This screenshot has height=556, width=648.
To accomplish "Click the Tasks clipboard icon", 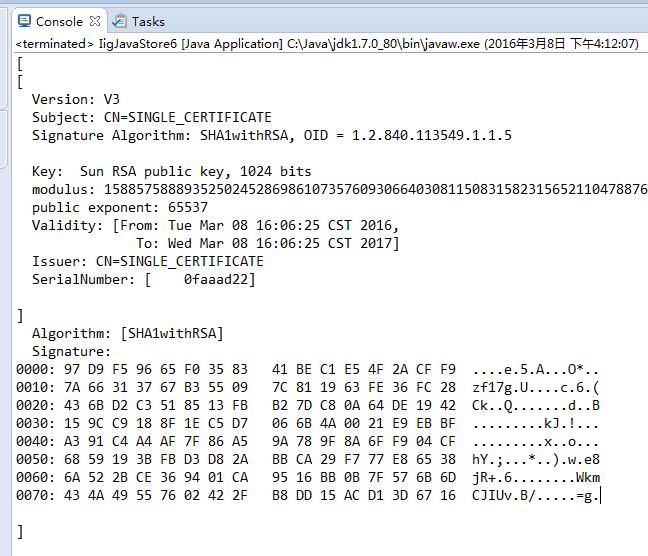I will click(119, 21).
